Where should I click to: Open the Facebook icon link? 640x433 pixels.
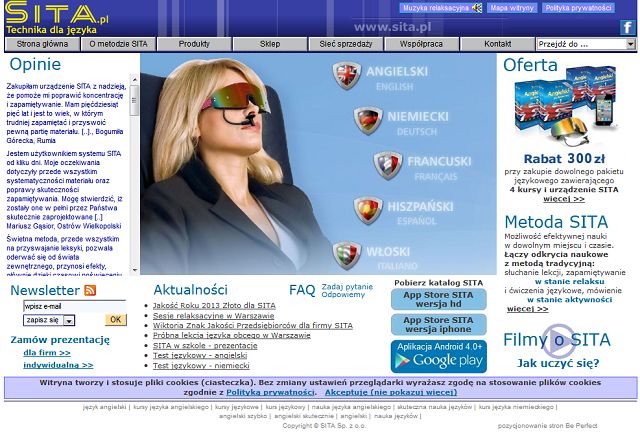628,27
